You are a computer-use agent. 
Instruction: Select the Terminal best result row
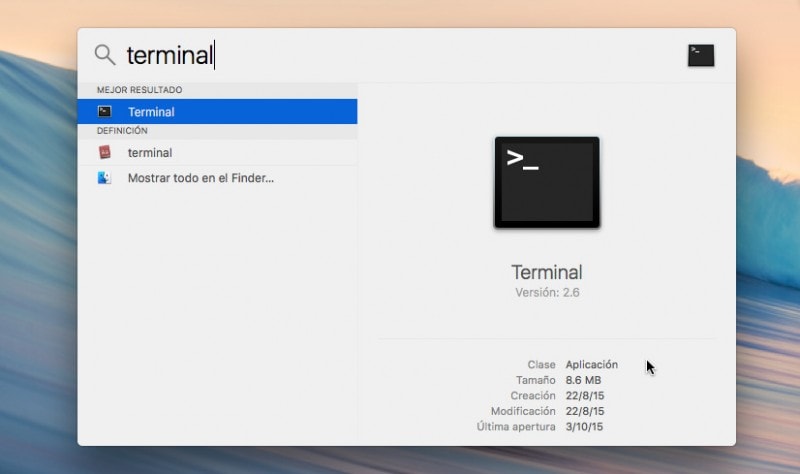click(217, 112)
